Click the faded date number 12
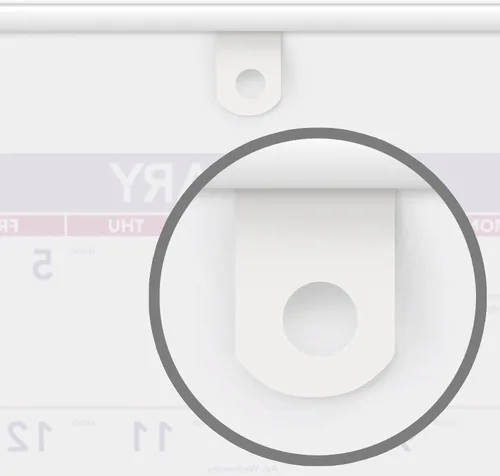500x476 pixels. [30, 436]
